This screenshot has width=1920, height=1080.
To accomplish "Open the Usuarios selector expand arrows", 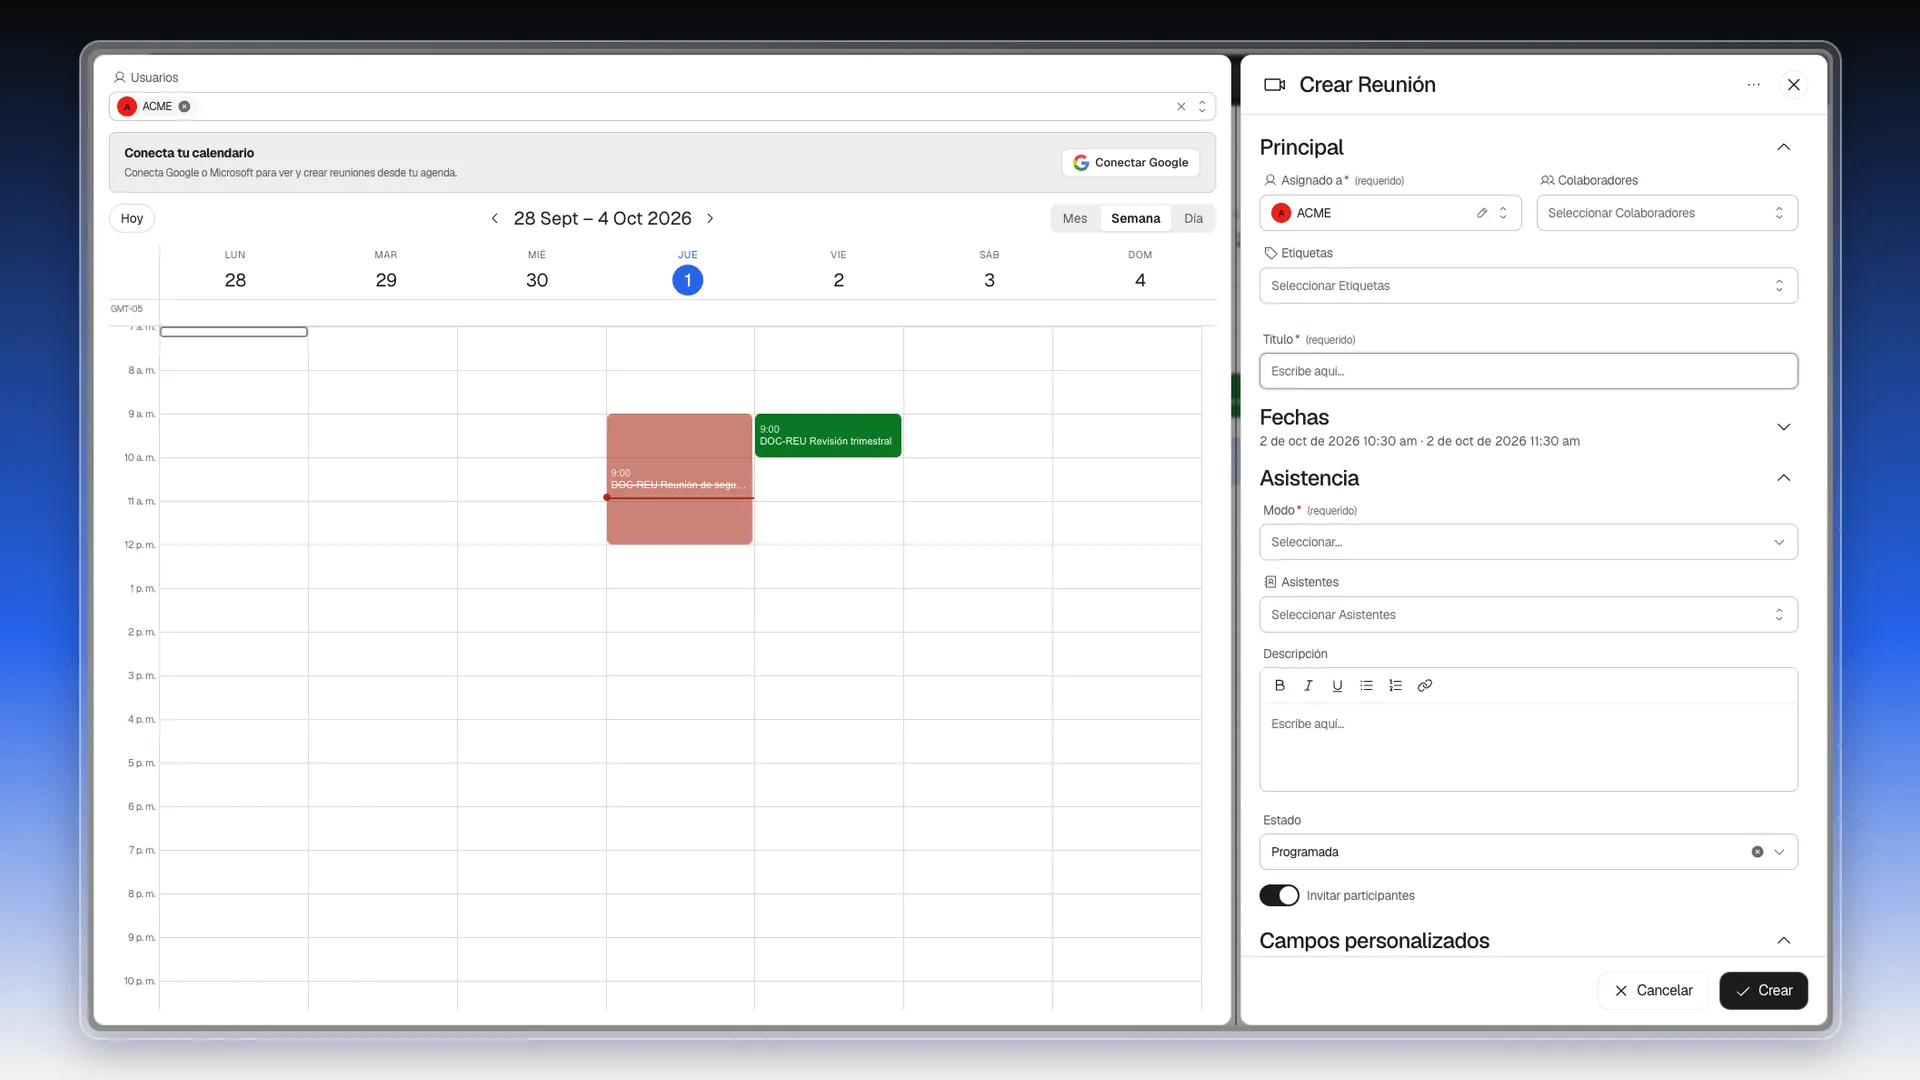I will pyautogui.click(x=1202, y=106).
